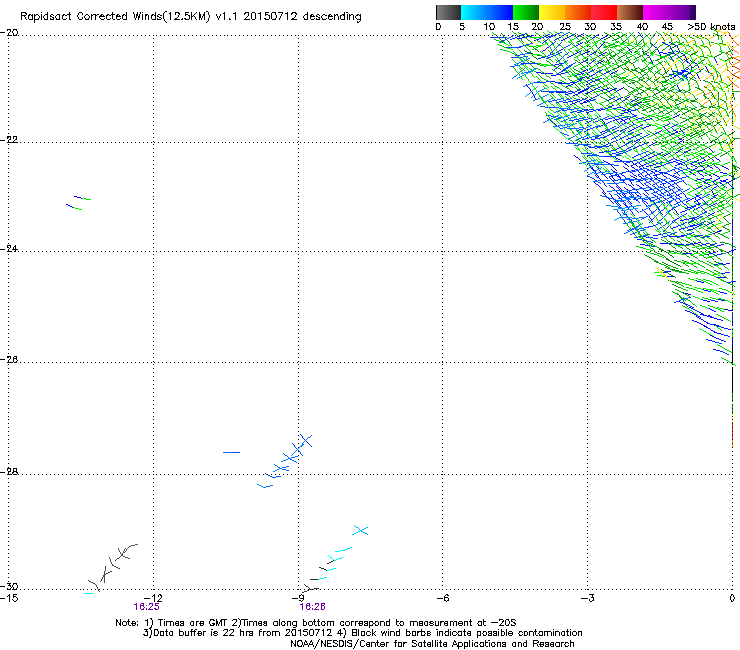Select the longitude axis label "-6"
The height and width of the screenshot is (650, 740).
(443, 598)
